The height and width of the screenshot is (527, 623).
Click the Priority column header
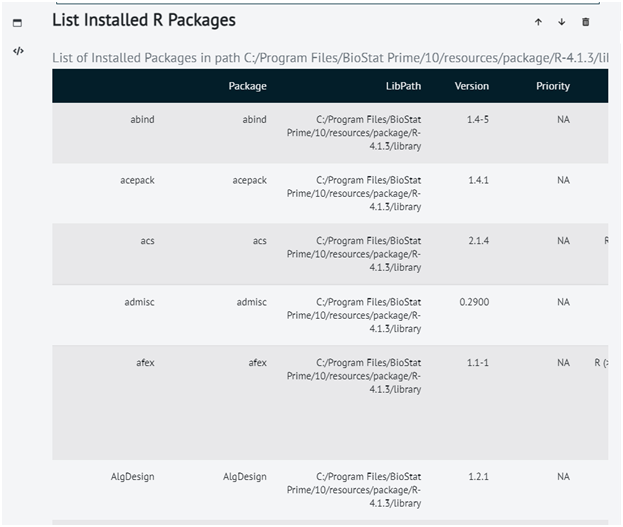click(553, 86)
